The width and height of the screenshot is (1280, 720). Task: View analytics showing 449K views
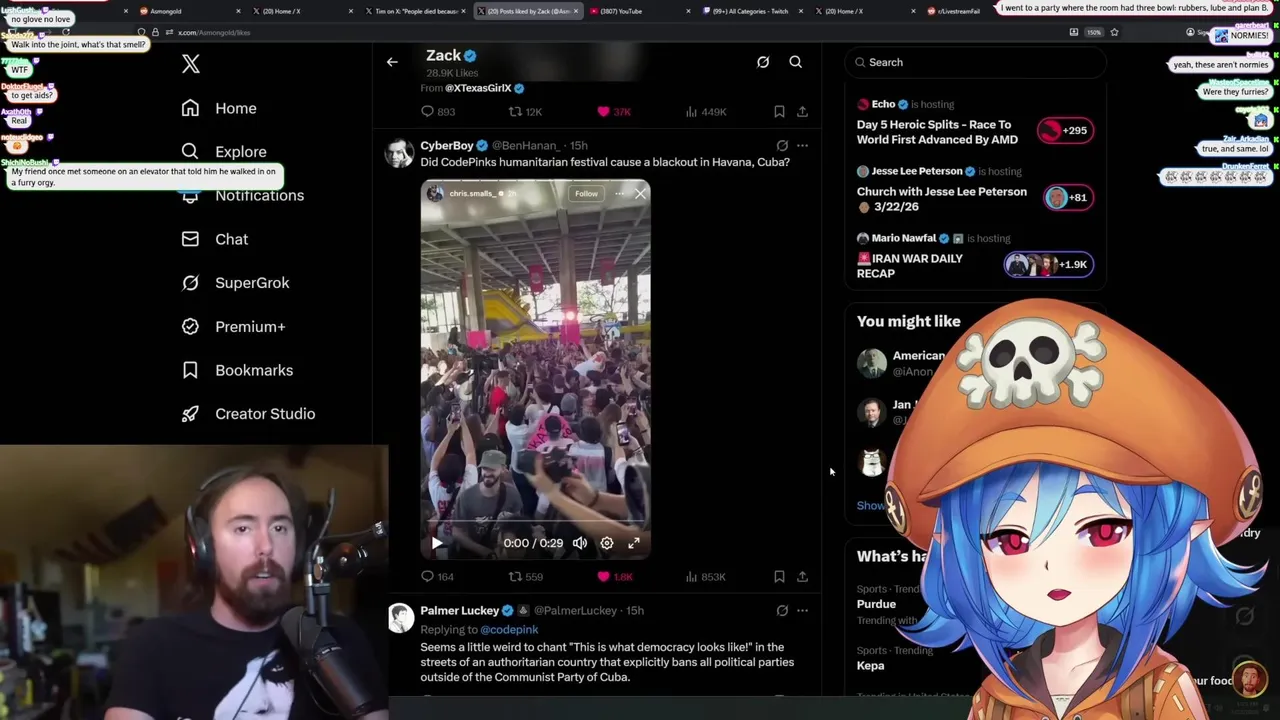(706, 112)
